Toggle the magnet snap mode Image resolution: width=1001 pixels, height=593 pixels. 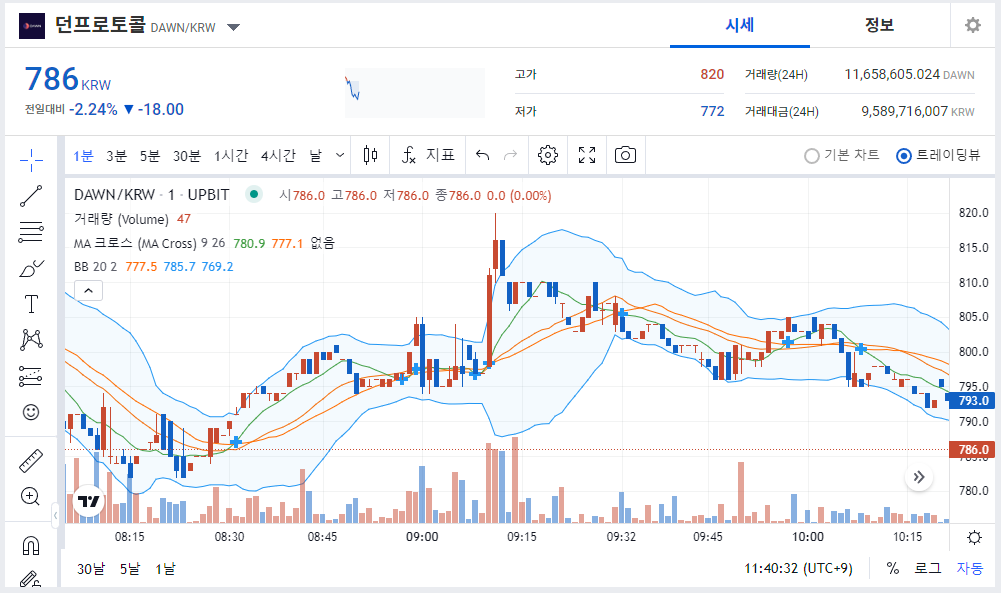31,545
